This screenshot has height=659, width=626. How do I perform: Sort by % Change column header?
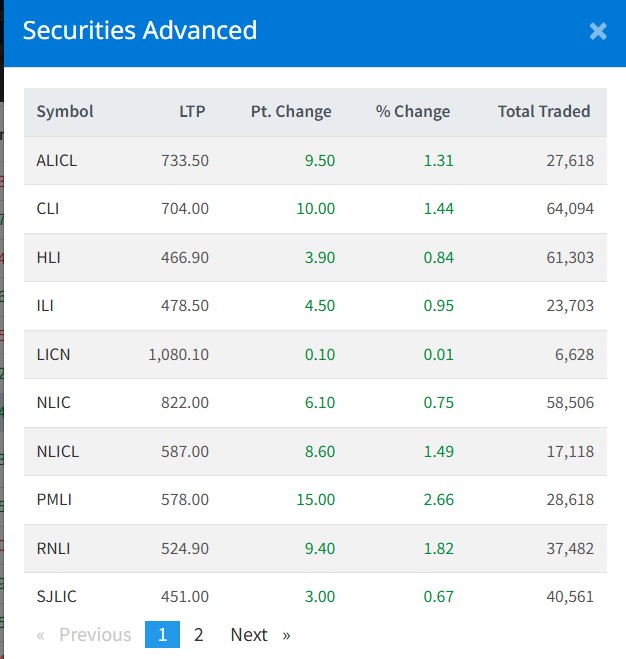click(x=413, y=111)
